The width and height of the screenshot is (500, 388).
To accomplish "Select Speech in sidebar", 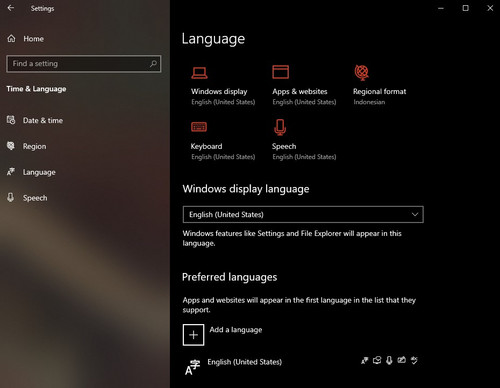I will (x=35, y=198).
